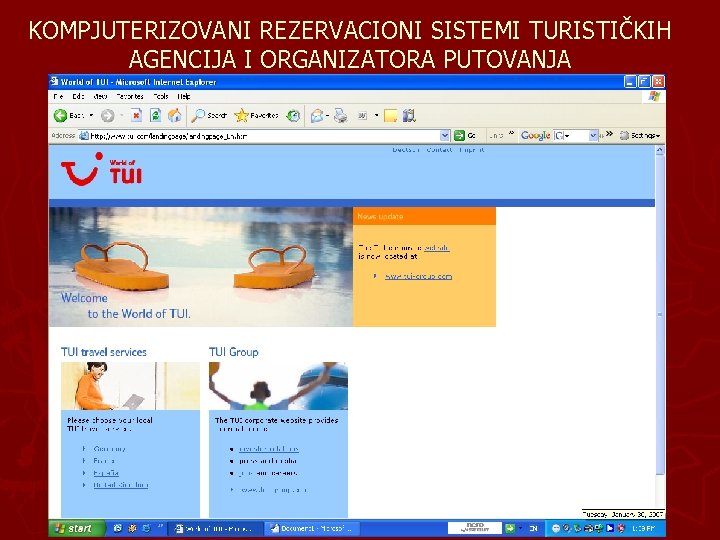720x540 pixels.
Task: Open investor relations link under TUI Group
Action: coord(269,449)
